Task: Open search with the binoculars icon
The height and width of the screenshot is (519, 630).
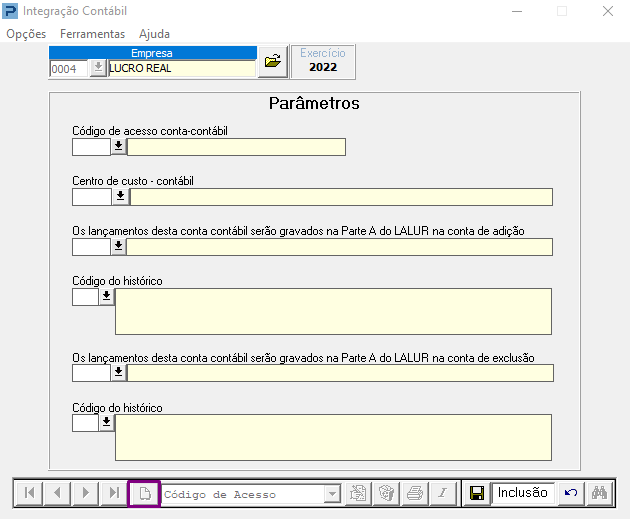Action: 599,493
